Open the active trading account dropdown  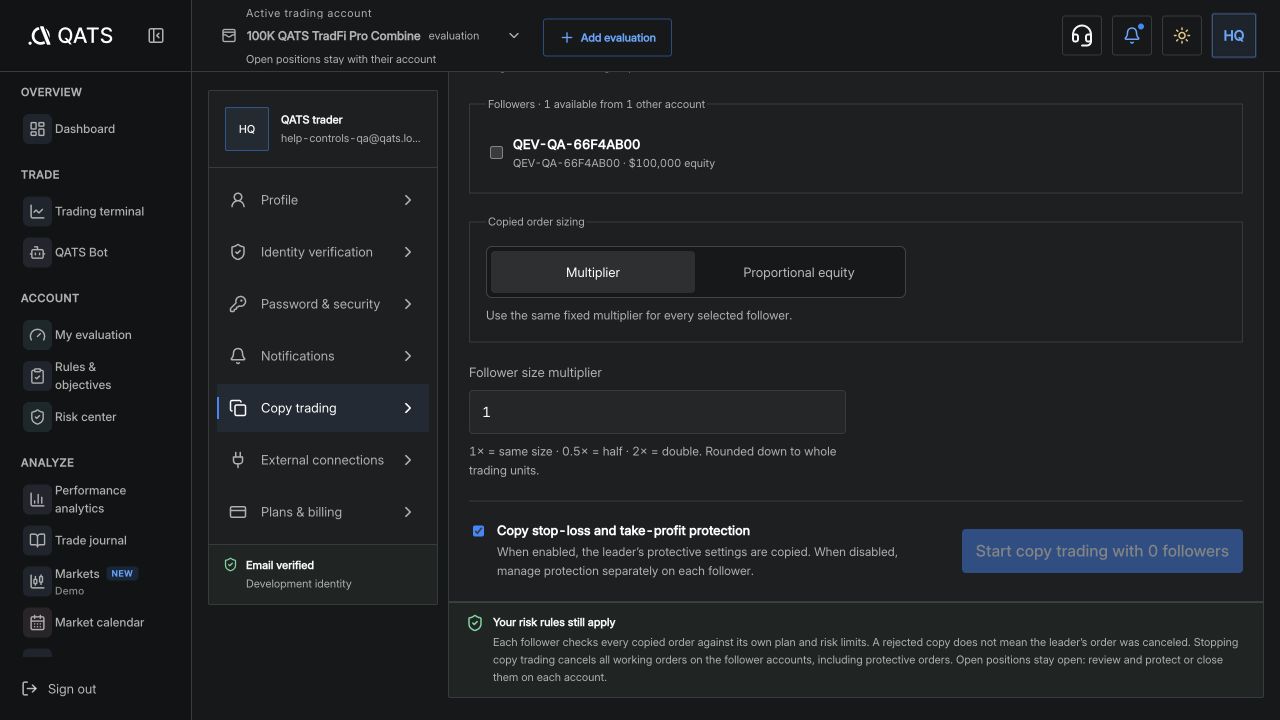tap(371, 36)
